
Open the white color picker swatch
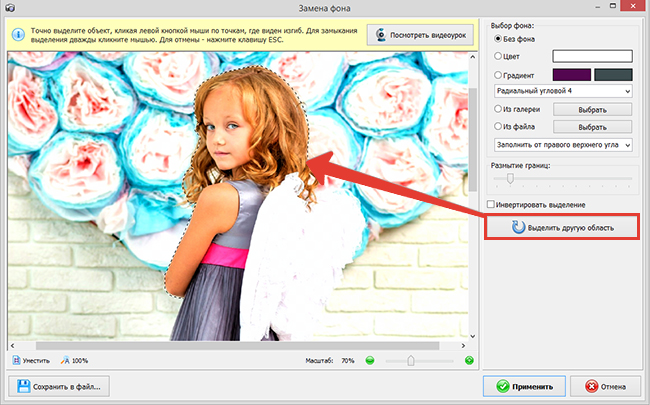pyautogui.click(x=592, y=56)
